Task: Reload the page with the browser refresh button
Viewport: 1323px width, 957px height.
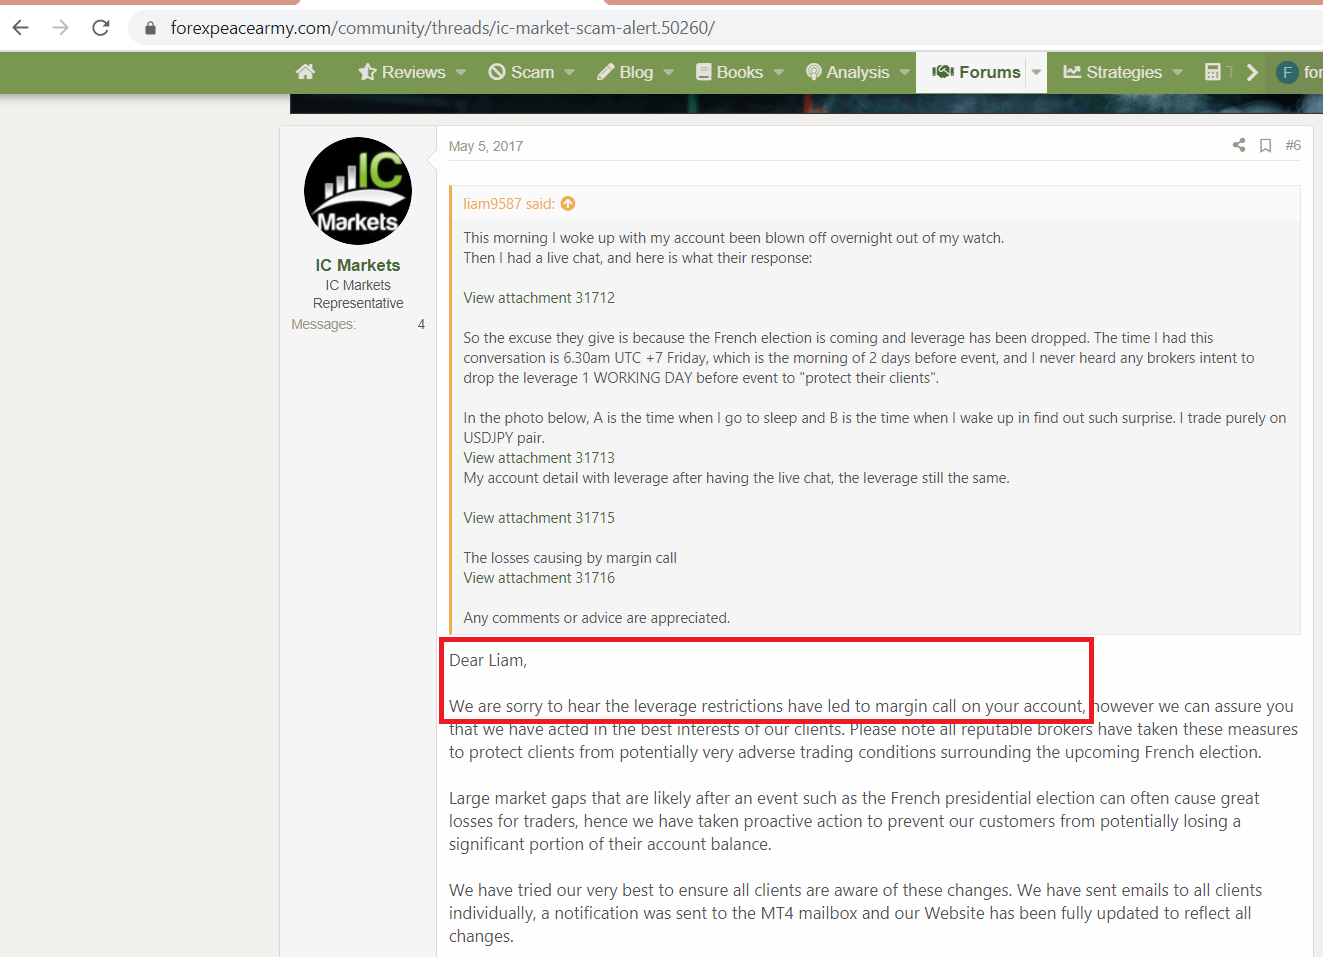Action: tap(100, 28)
